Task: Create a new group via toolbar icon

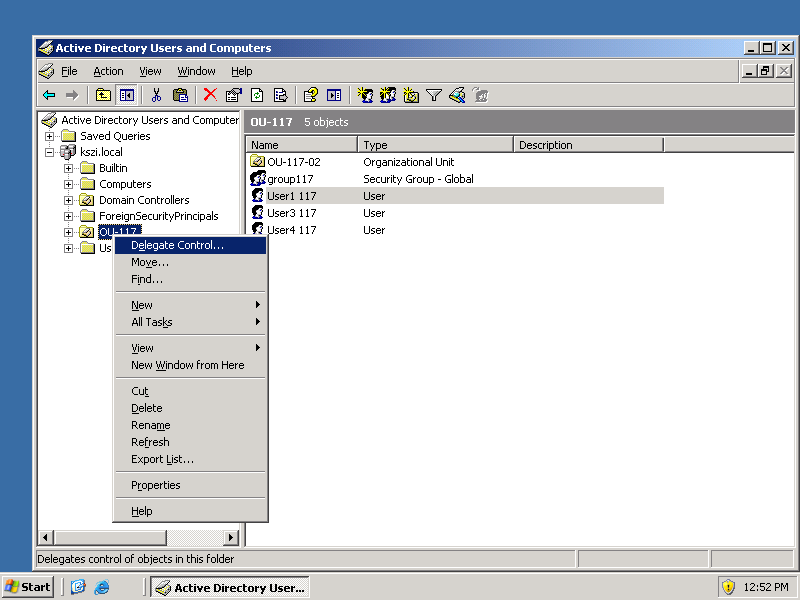Action: coord(388,95)
